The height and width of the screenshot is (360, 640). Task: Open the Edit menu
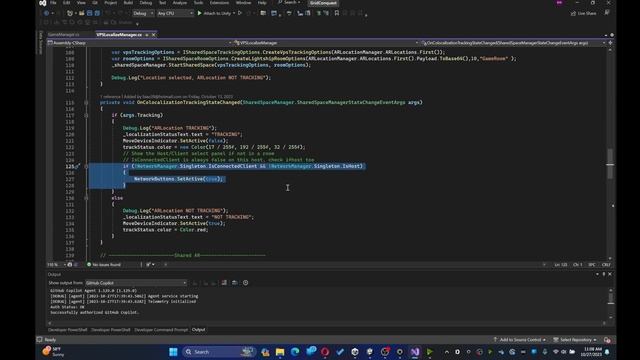[x=67, y=3]
